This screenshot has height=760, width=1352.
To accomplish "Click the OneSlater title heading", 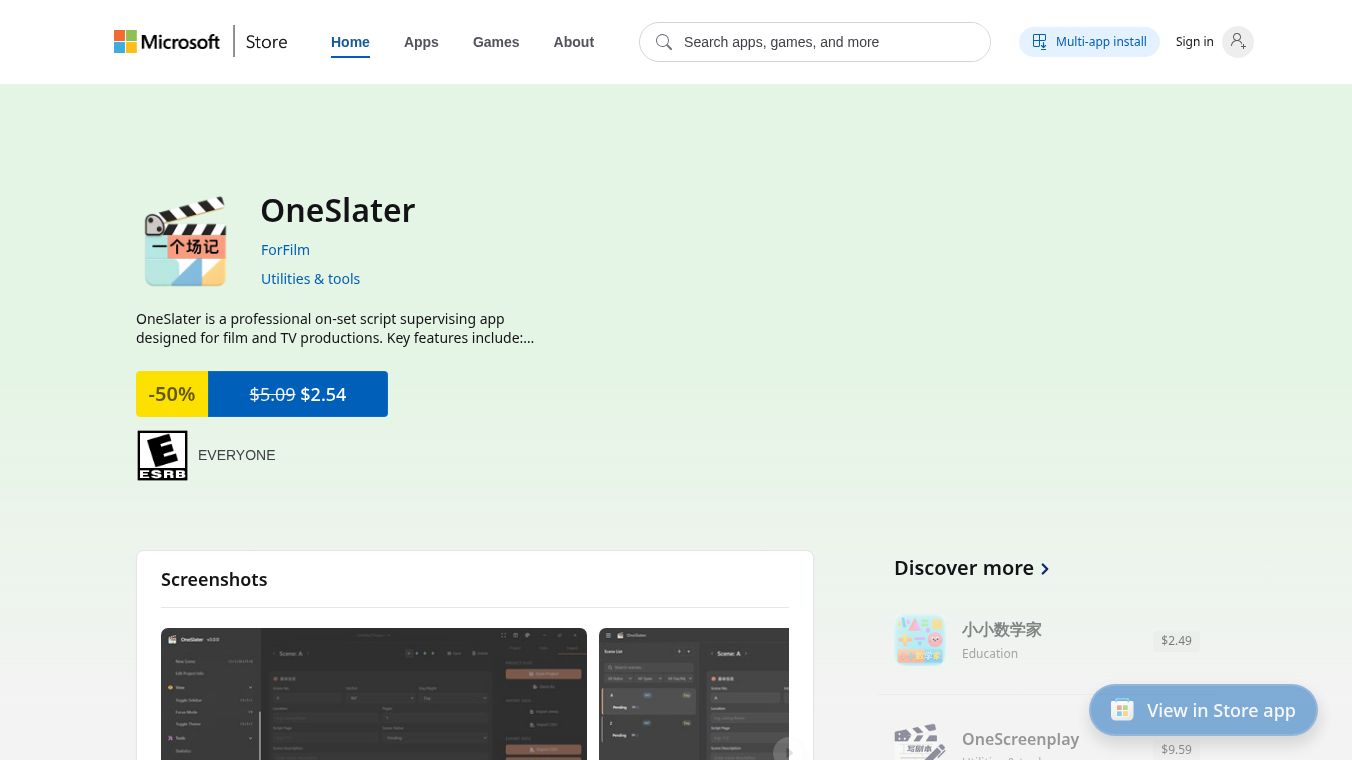I will pos(338,210).
